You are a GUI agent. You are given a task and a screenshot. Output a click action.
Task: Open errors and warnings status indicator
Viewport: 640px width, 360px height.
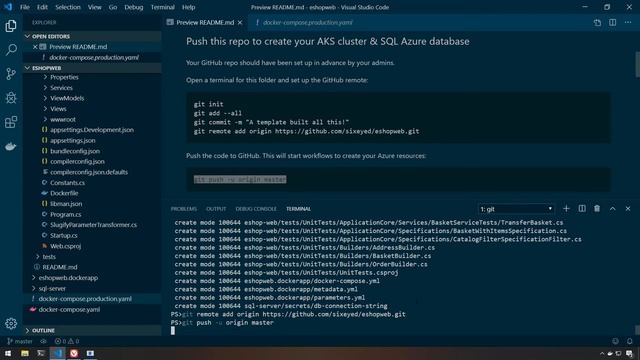click(67, 341)
